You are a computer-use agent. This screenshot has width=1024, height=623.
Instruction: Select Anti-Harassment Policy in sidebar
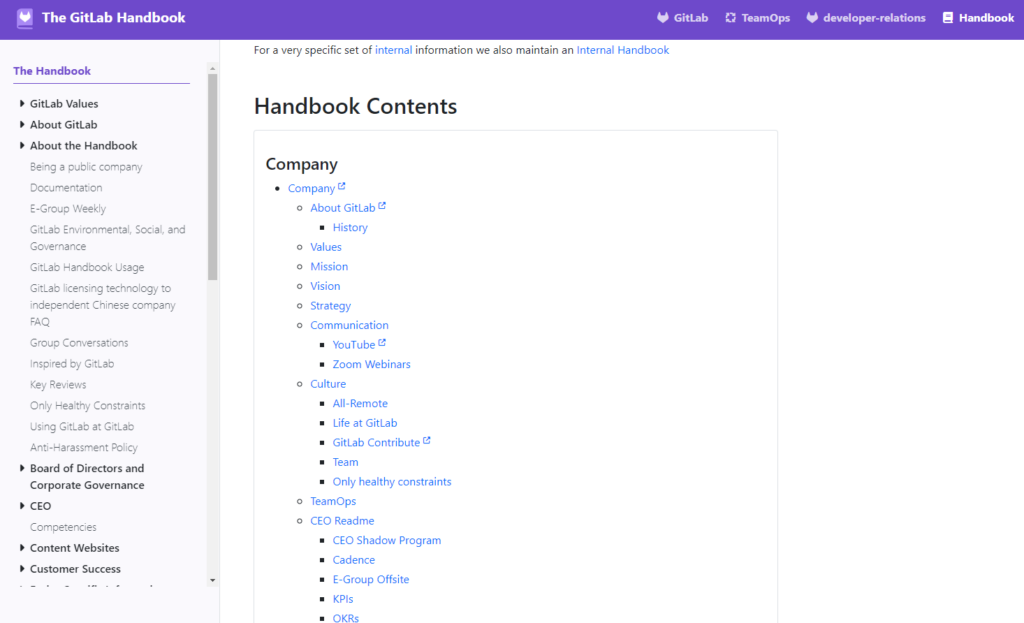click(84, 447)
